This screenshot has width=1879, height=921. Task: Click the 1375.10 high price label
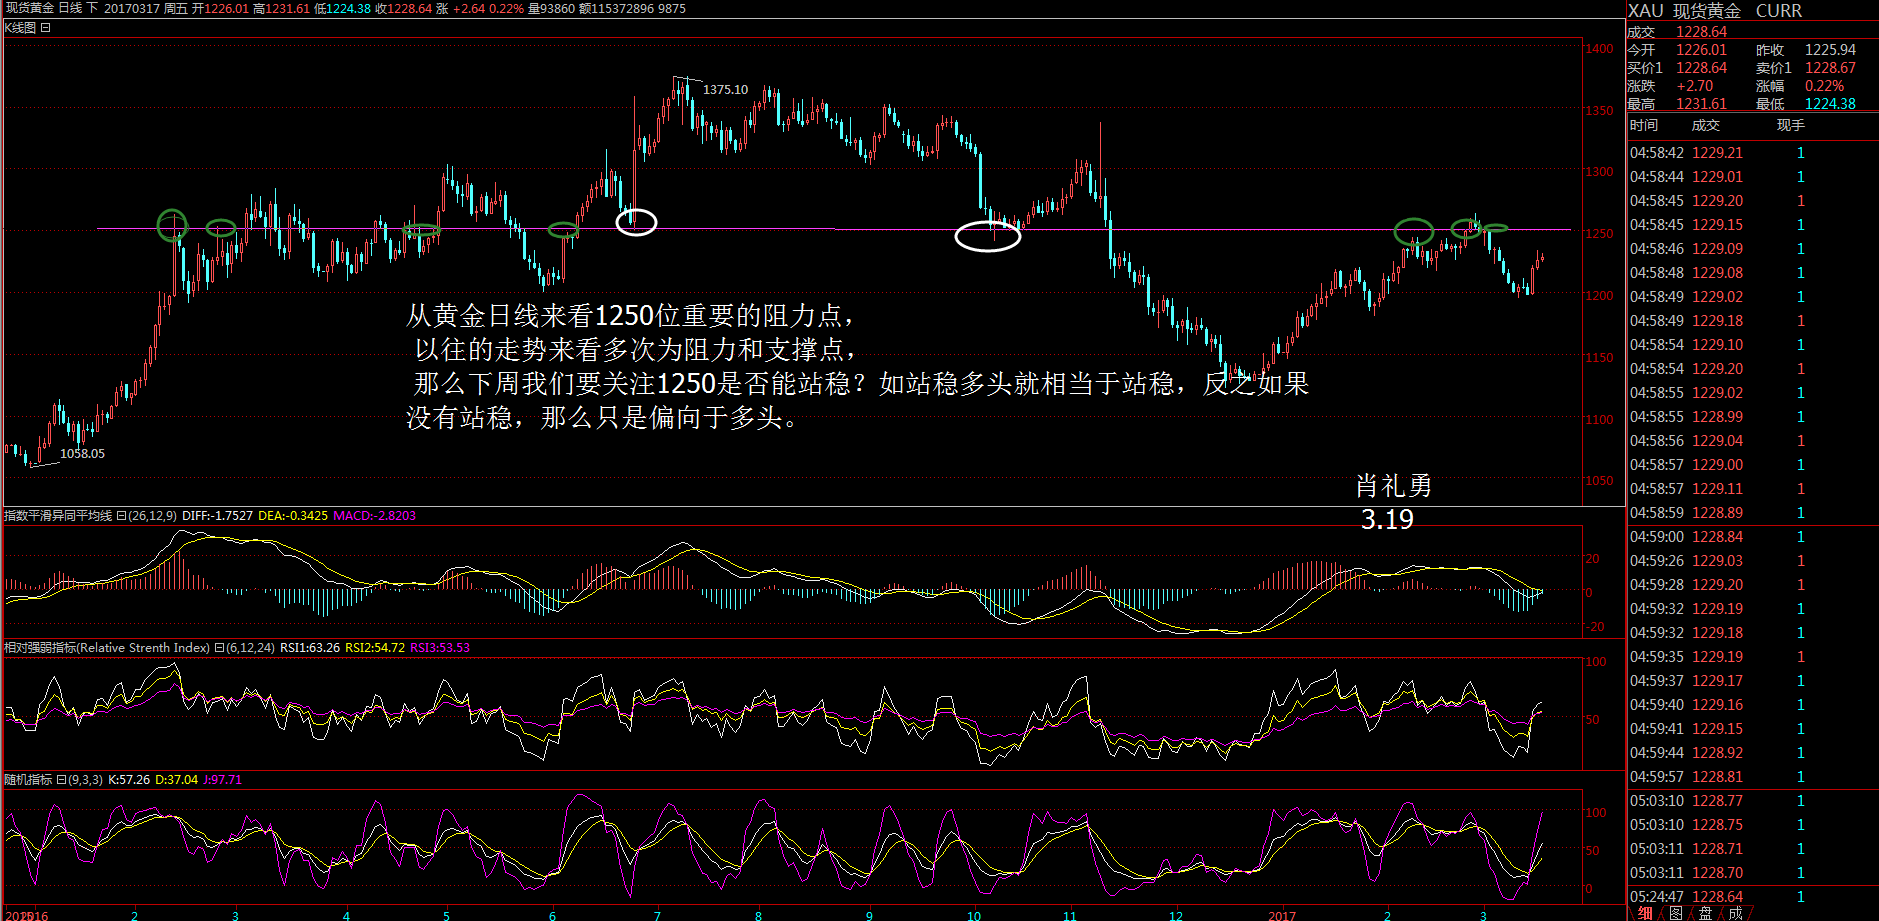tap(725, 90)
